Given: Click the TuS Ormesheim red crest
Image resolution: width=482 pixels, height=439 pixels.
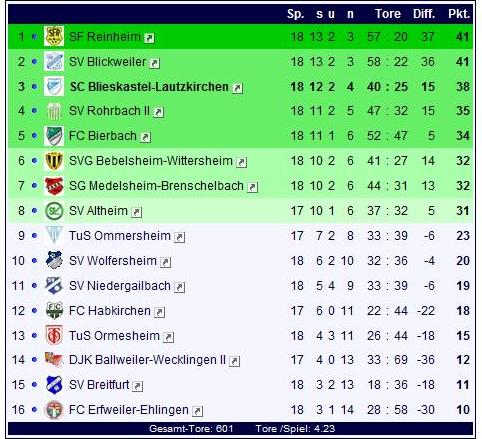Looking at the screenshot, I should (x=54, y=335).
